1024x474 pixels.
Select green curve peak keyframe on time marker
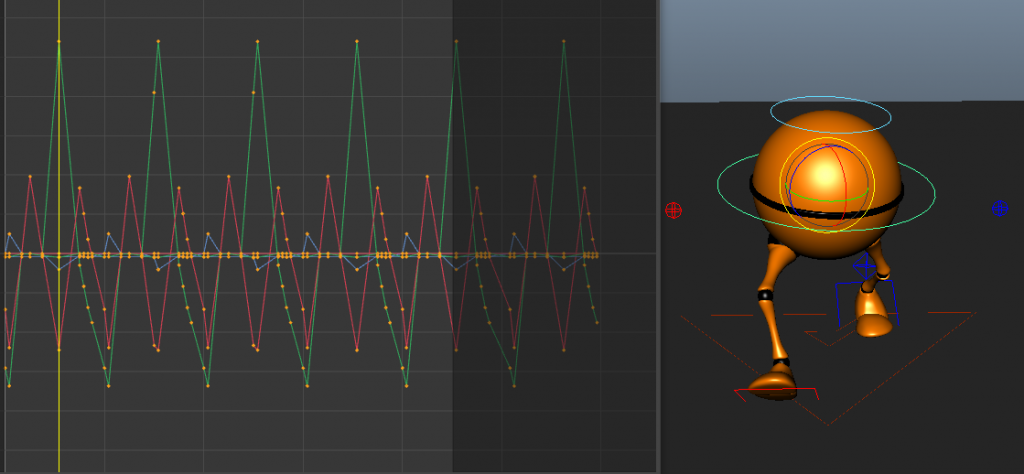(x=59, y=42)
